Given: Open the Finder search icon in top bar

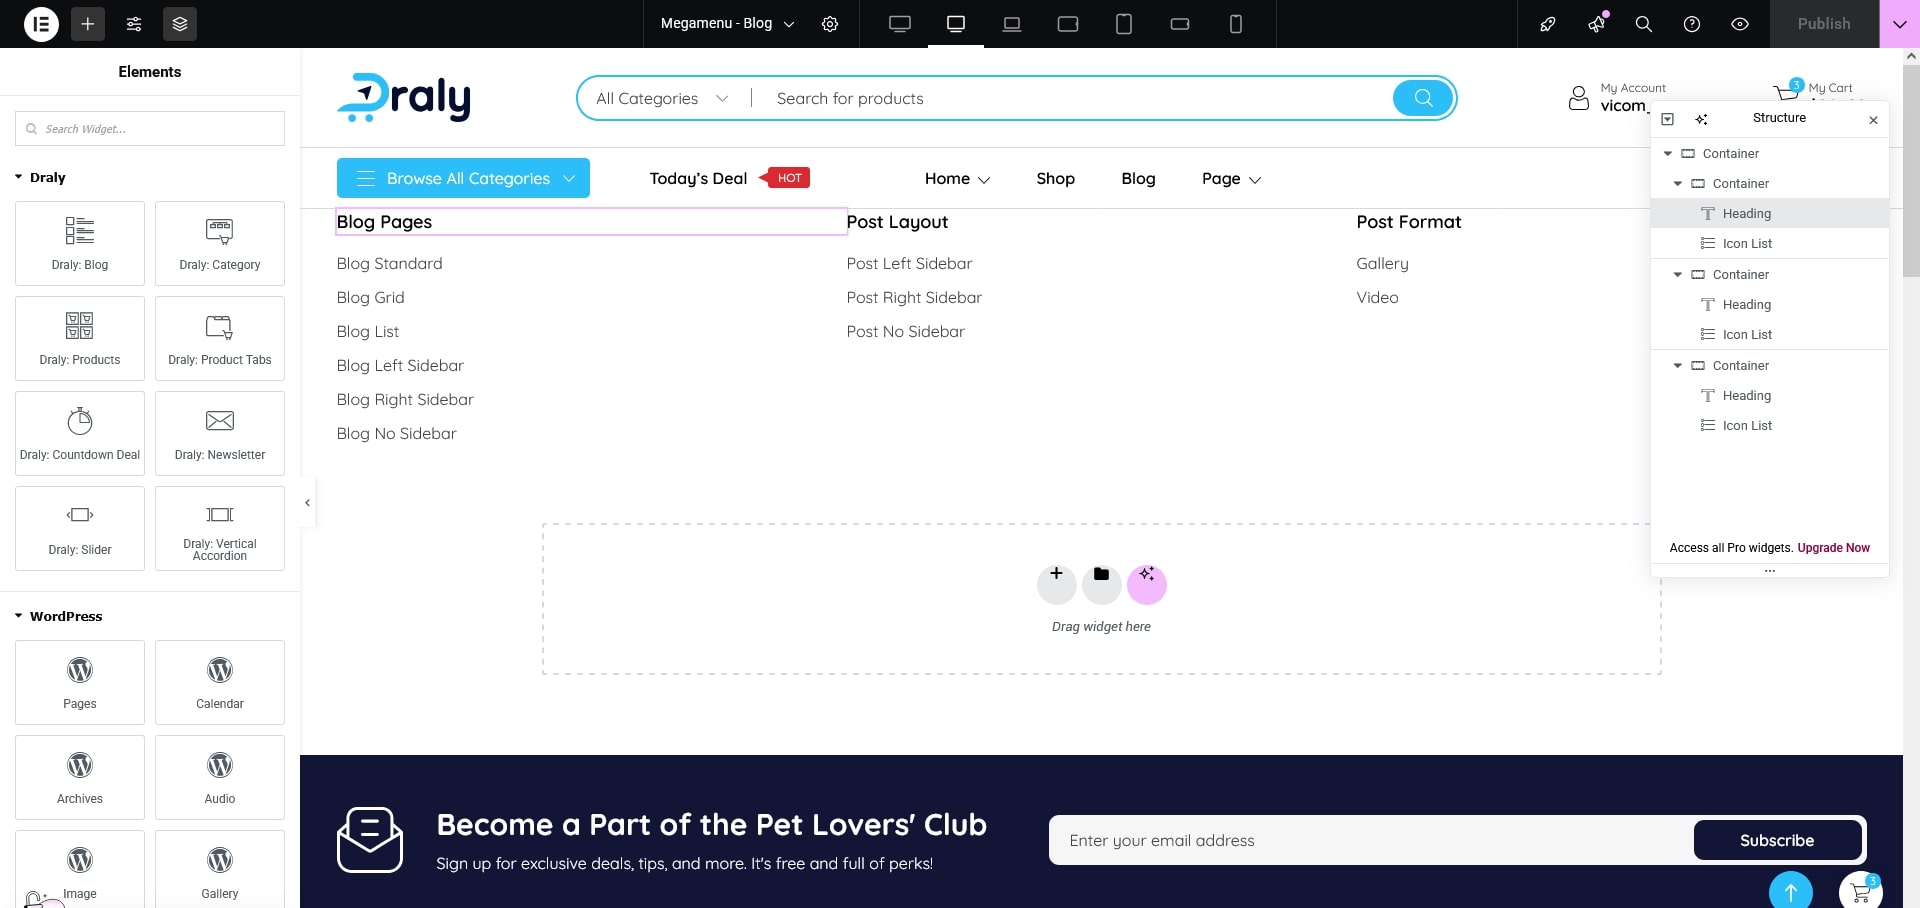Looking at the screenshot, I should 1643,24.
